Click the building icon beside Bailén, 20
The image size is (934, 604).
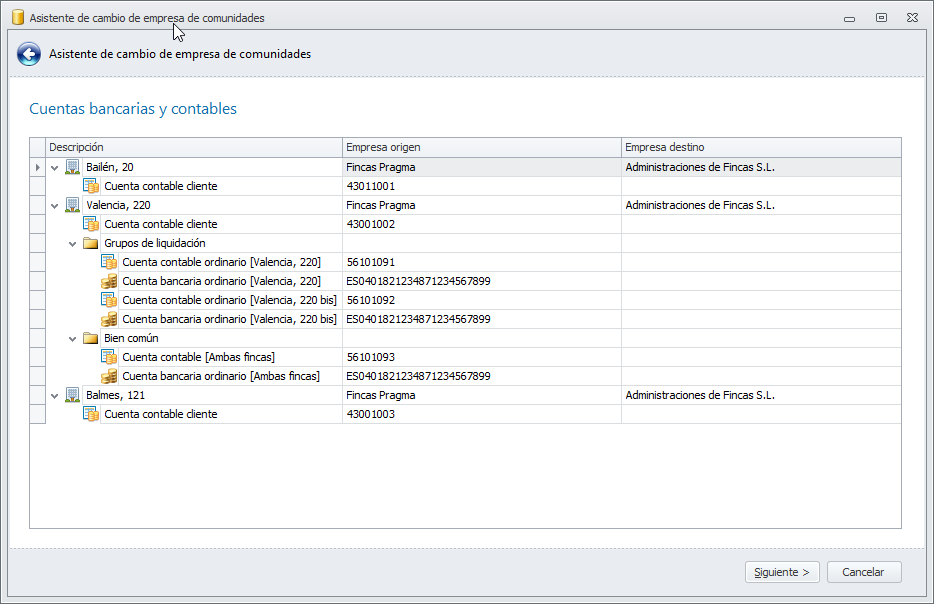coord(73,167)
